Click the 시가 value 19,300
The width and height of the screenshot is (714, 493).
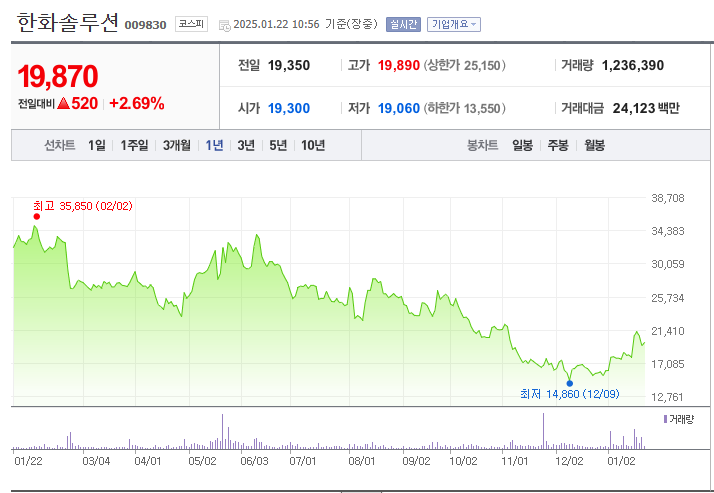click(x=289, y=108)
